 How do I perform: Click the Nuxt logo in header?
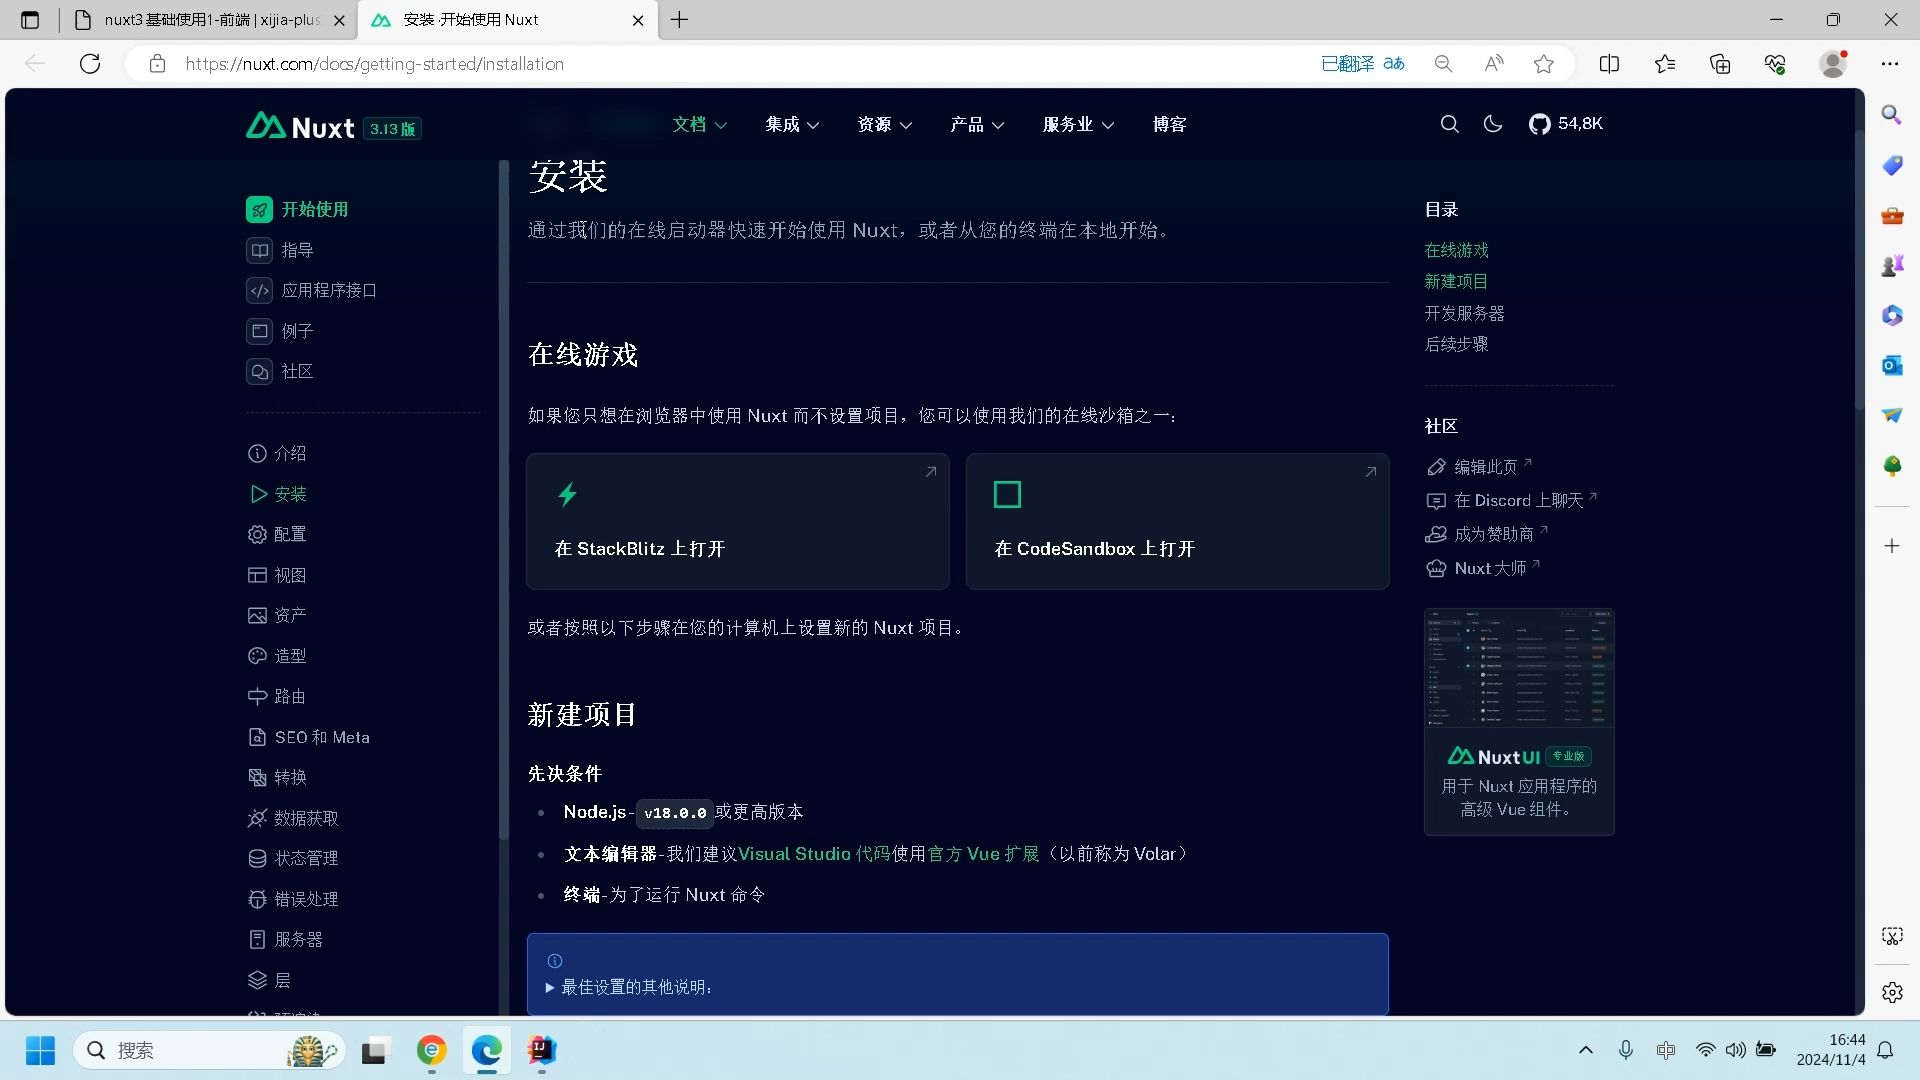click(x=300, y=127)
